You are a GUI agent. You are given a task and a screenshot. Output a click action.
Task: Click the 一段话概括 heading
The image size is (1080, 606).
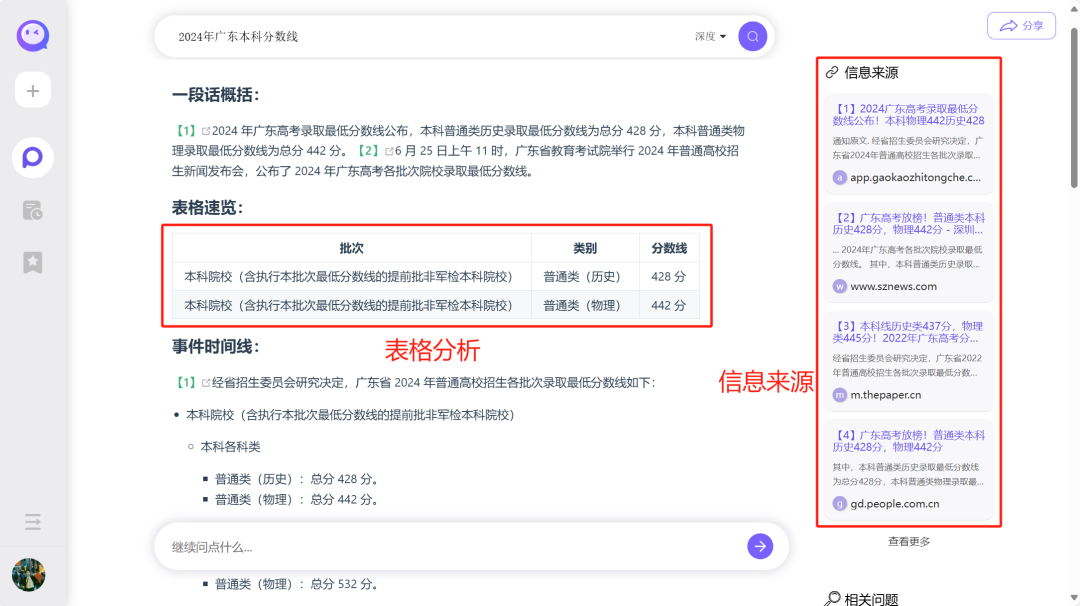(x=216, y=95)
